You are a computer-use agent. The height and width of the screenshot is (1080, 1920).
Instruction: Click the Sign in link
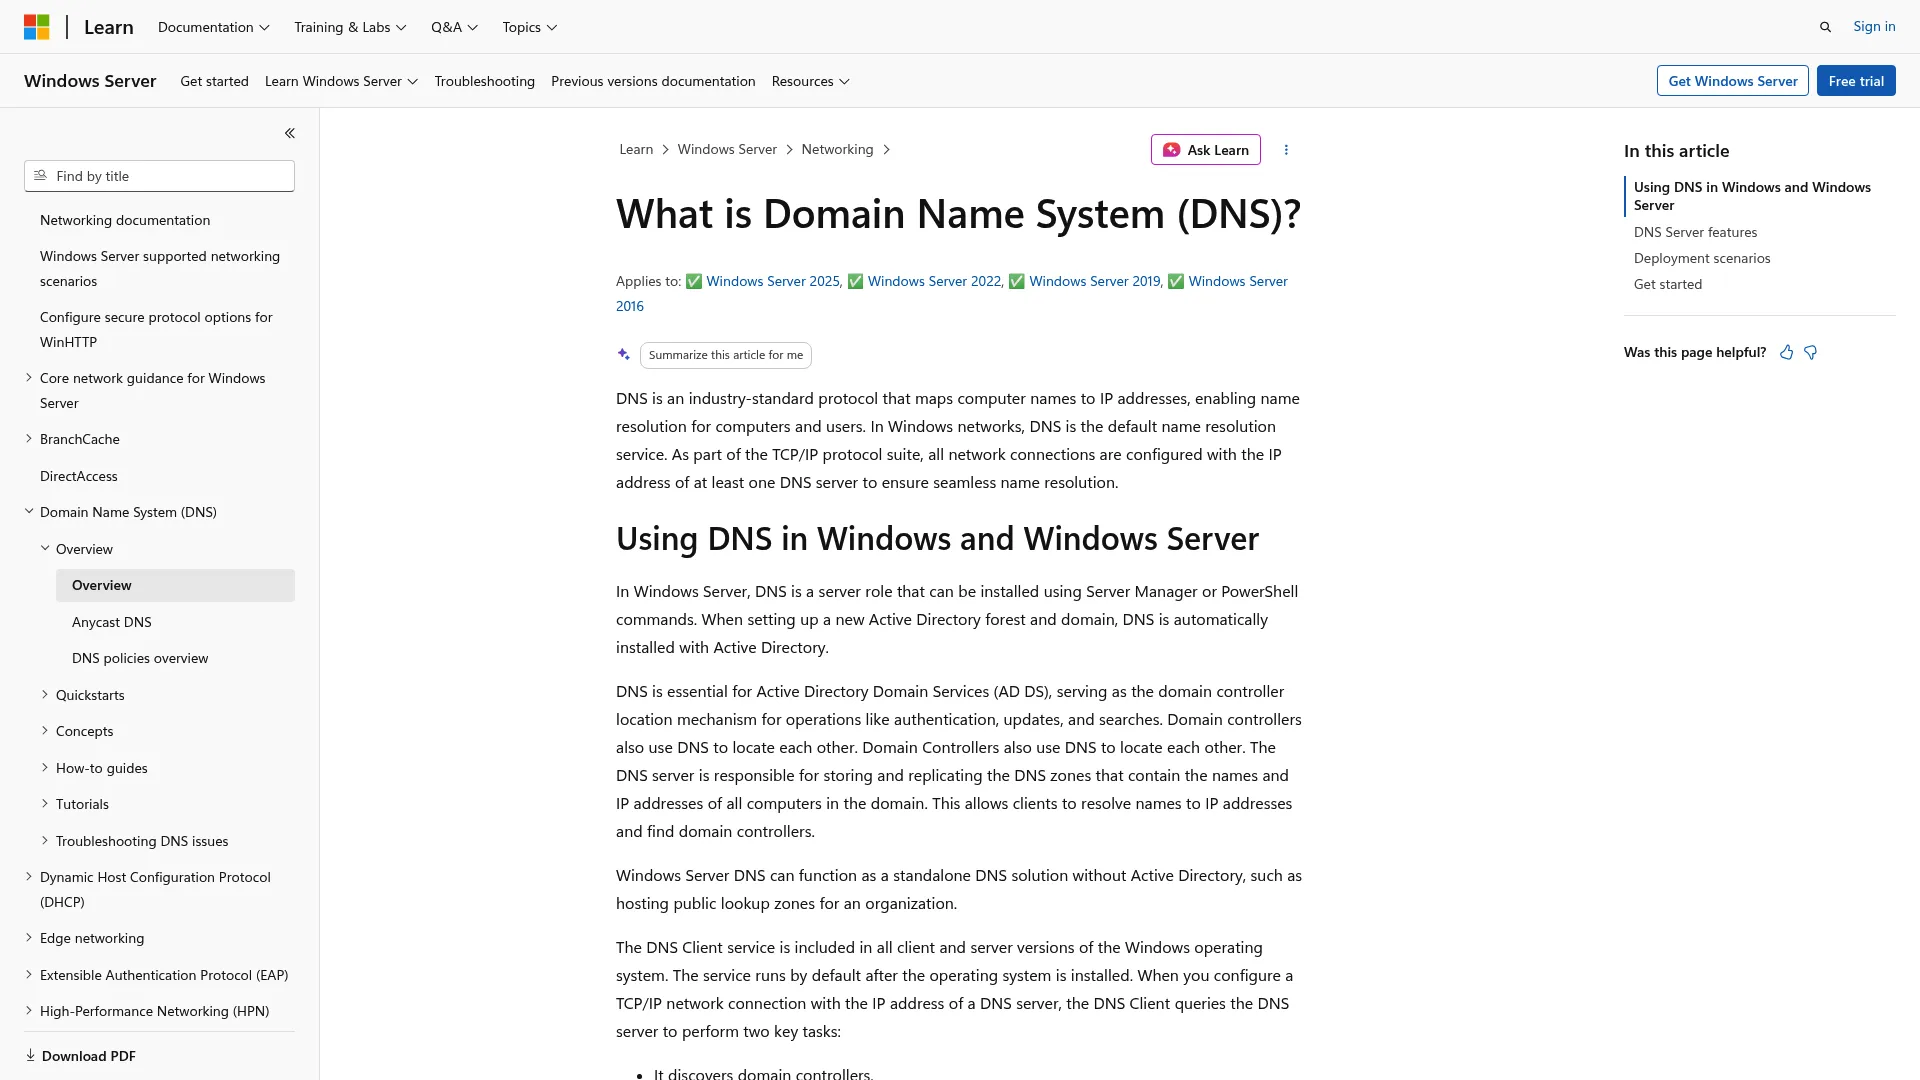[1874, 27]
